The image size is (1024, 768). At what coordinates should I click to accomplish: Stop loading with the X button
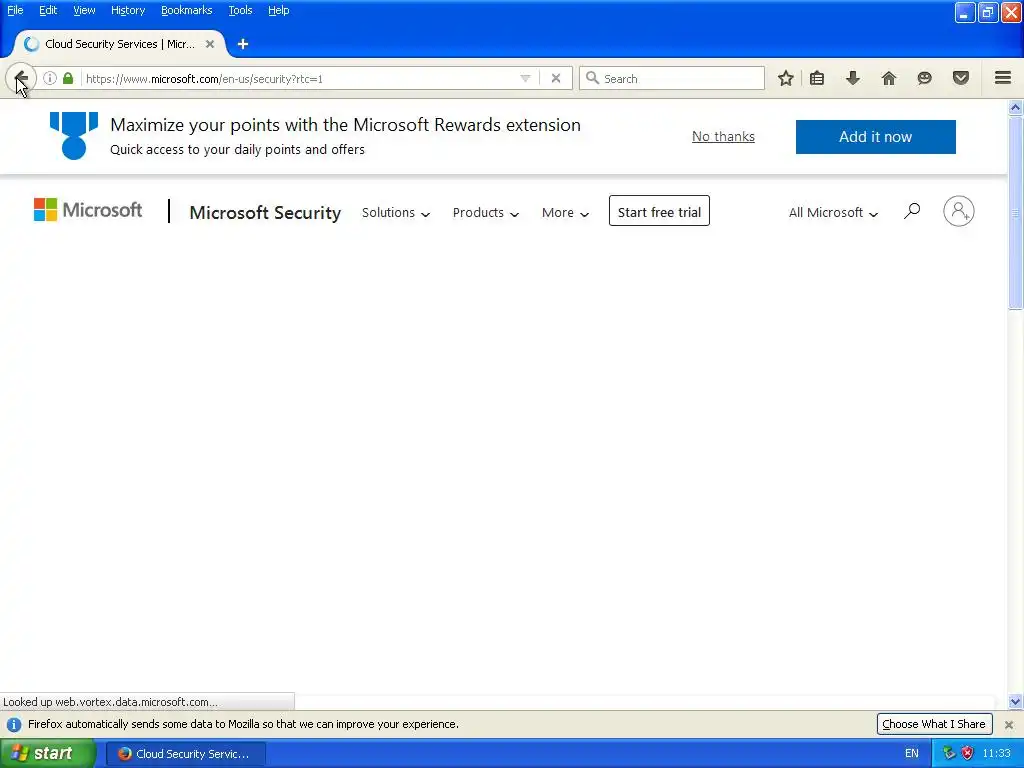point(556,78)
